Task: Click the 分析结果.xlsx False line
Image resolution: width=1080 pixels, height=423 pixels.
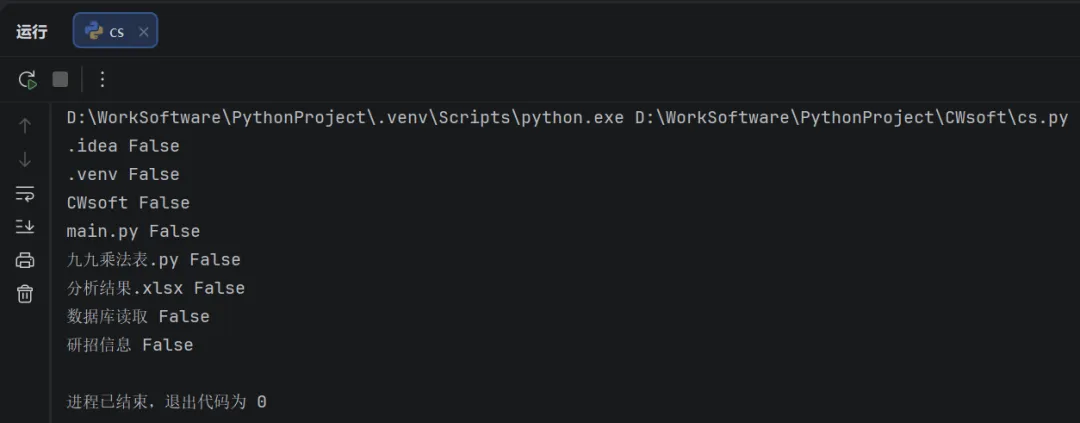Action: point(155,288)
